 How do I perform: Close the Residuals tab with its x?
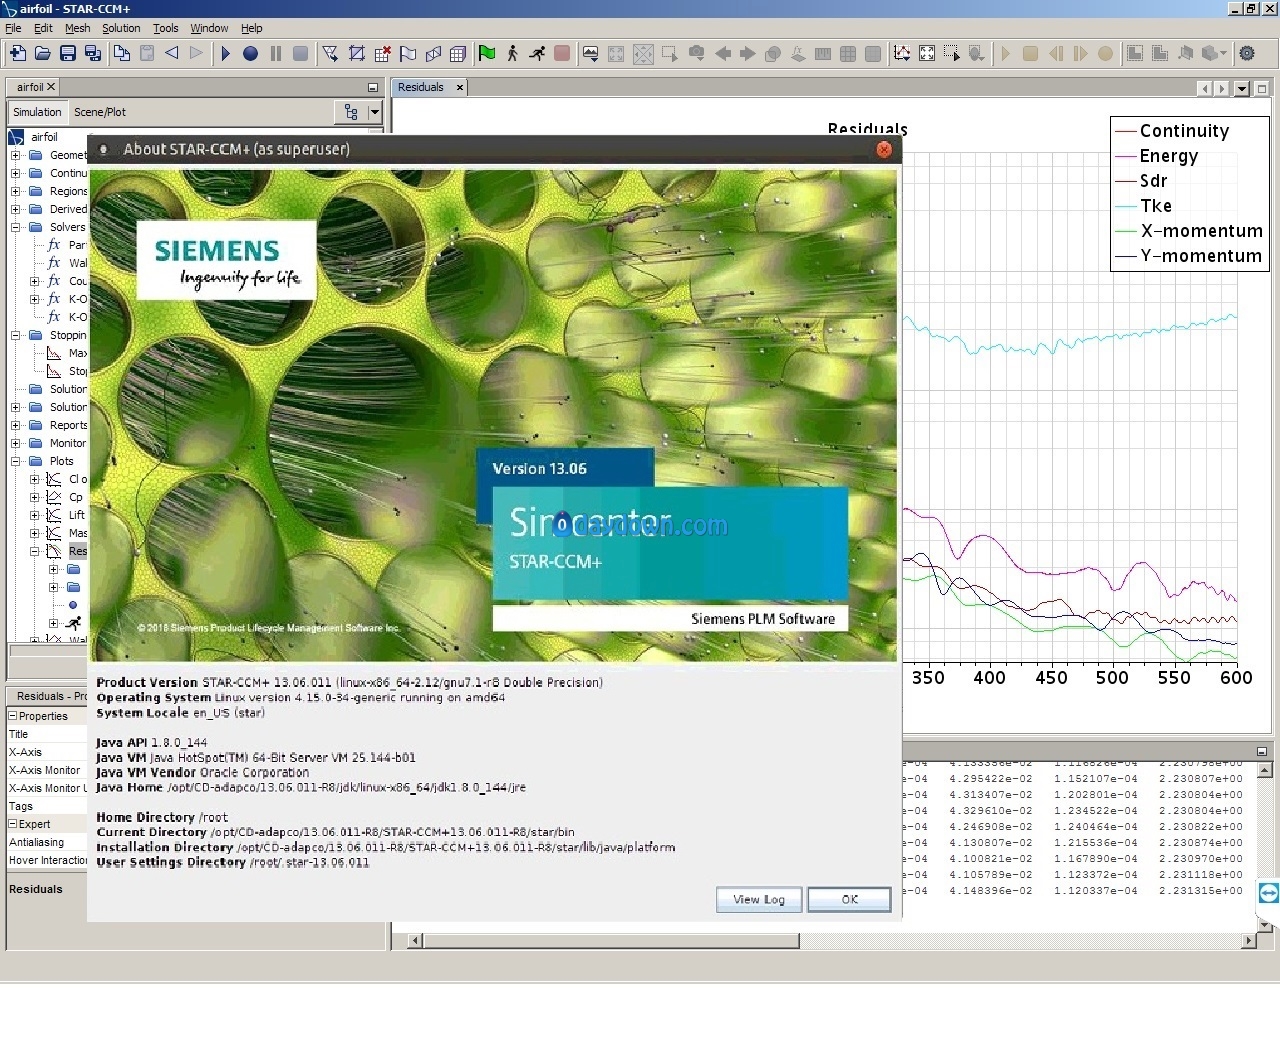click(460, 87)
